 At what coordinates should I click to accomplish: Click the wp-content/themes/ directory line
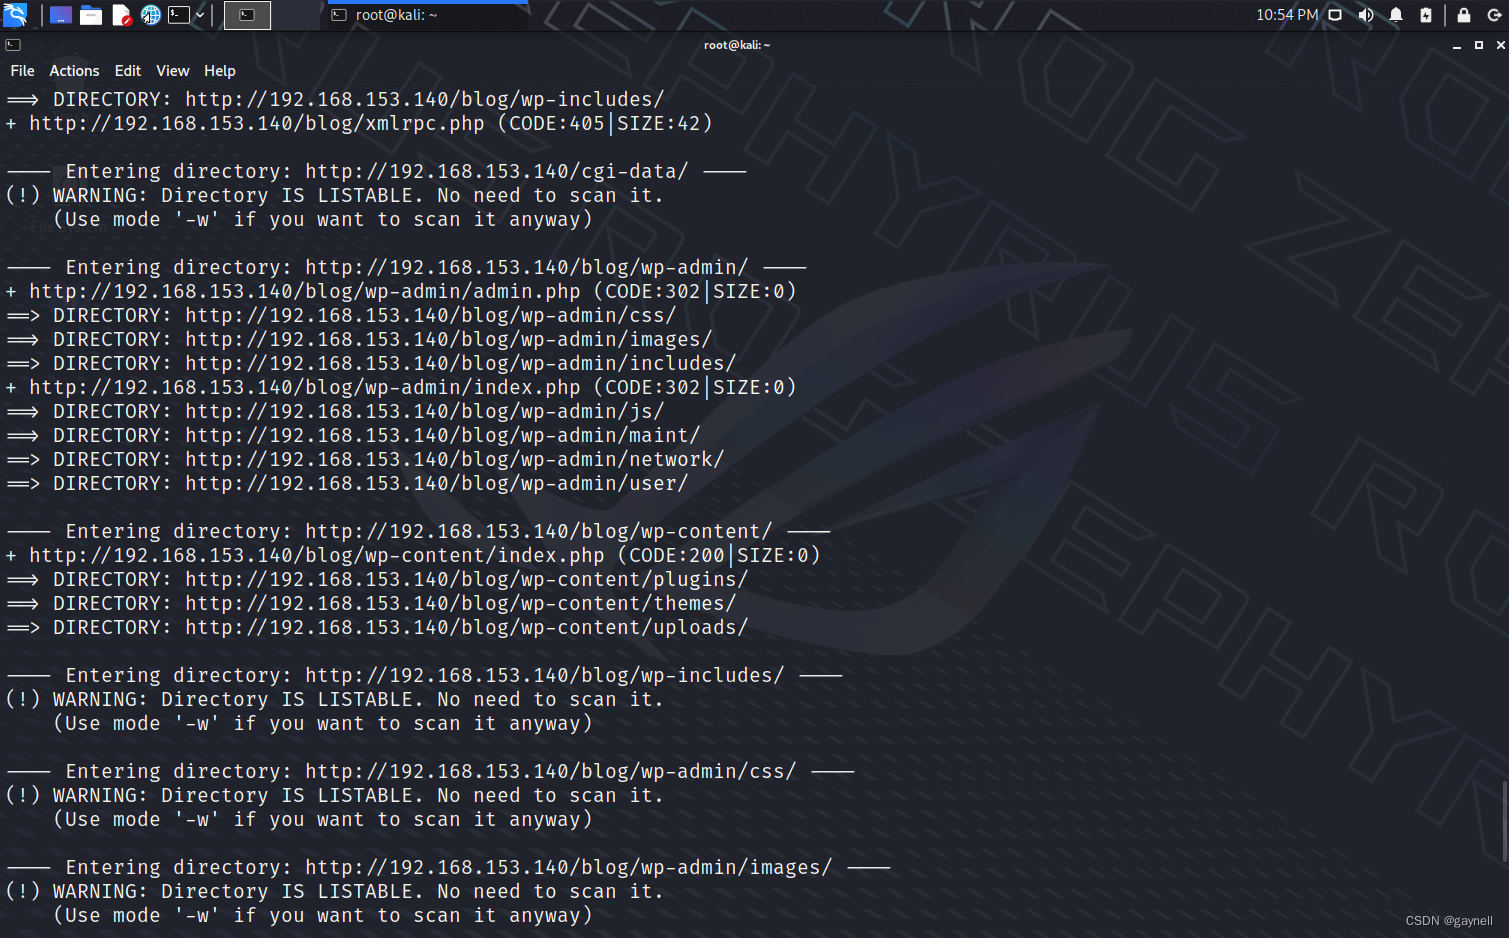[371, 604]
